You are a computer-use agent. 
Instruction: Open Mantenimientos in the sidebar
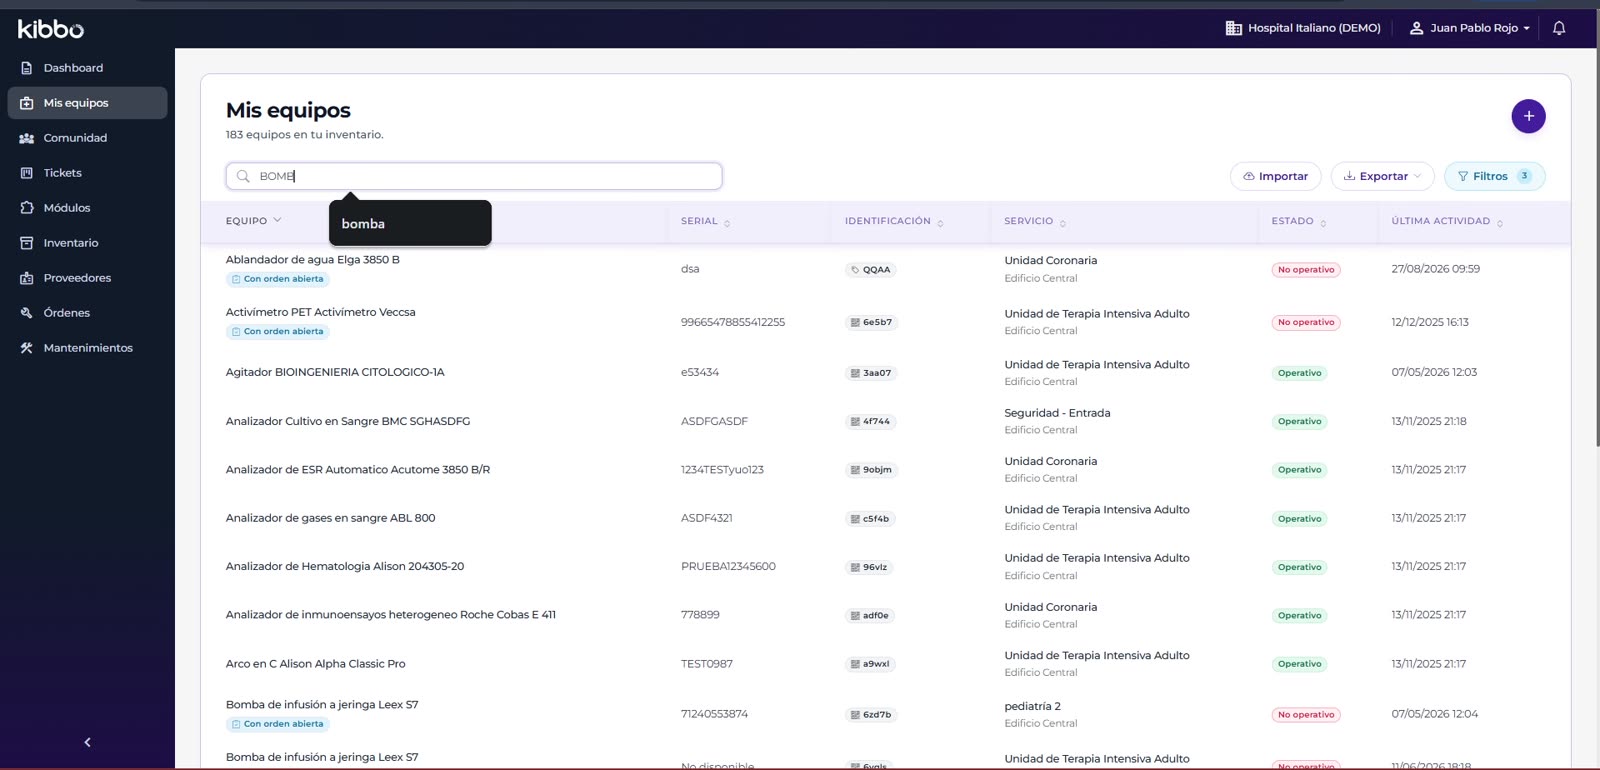[87, 348]
